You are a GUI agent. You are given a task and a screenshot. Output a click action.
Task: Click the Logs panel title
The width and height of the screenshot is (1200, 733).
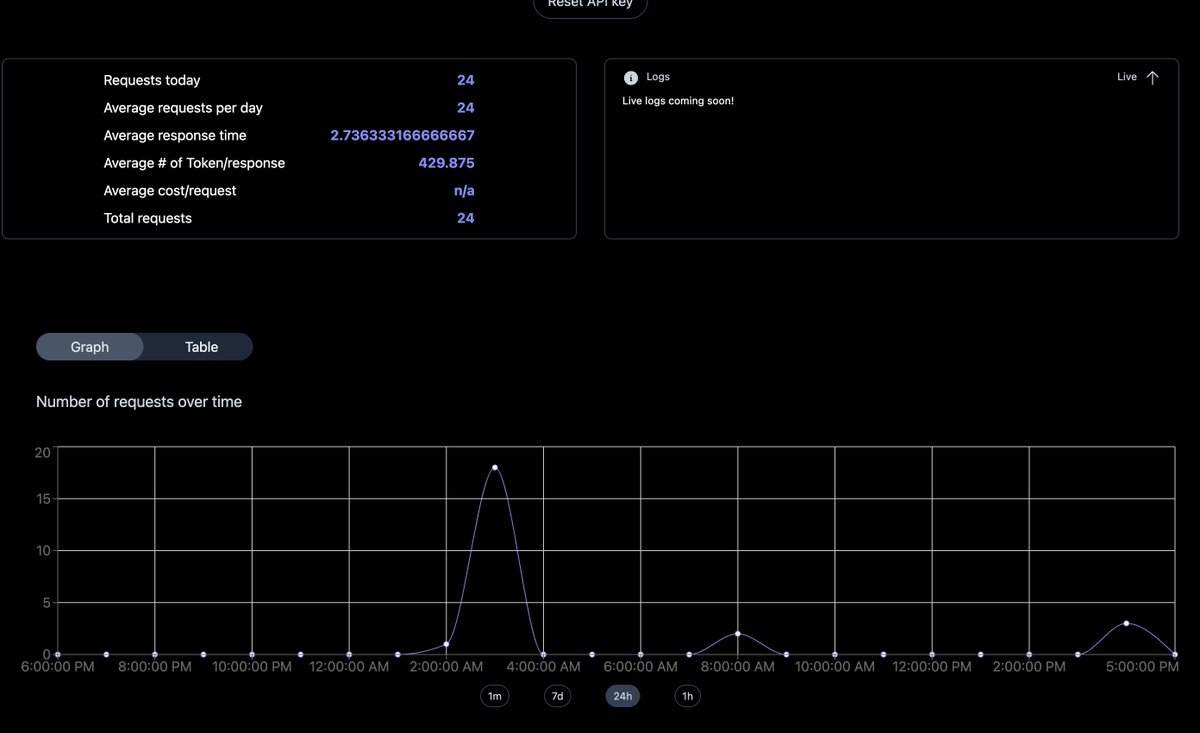point(658,77)
